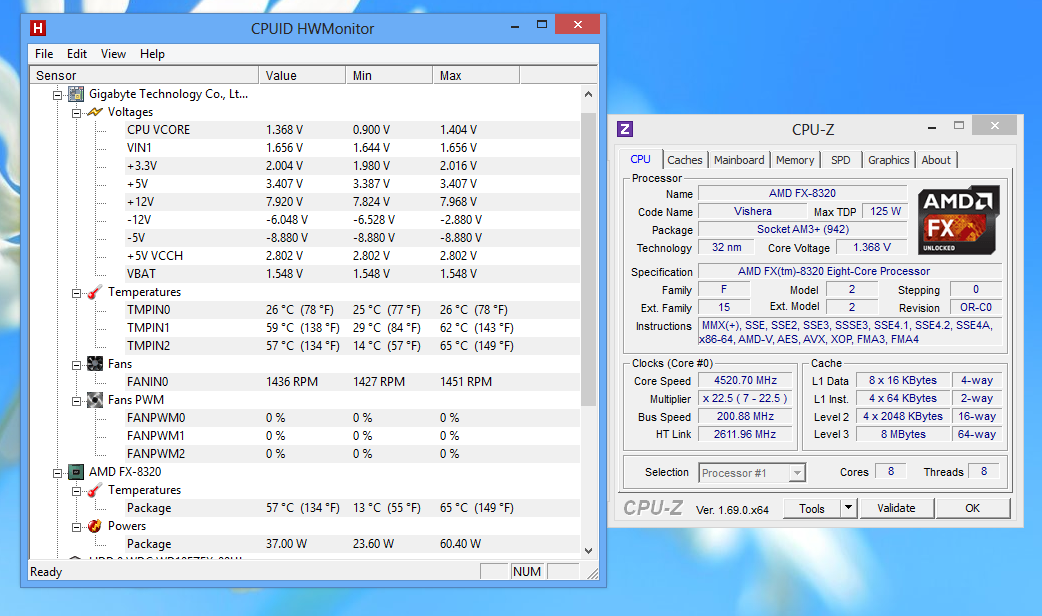Click the NUM indicator in HWMonitor status bar

pyautogui.click(x=527, y=571)
